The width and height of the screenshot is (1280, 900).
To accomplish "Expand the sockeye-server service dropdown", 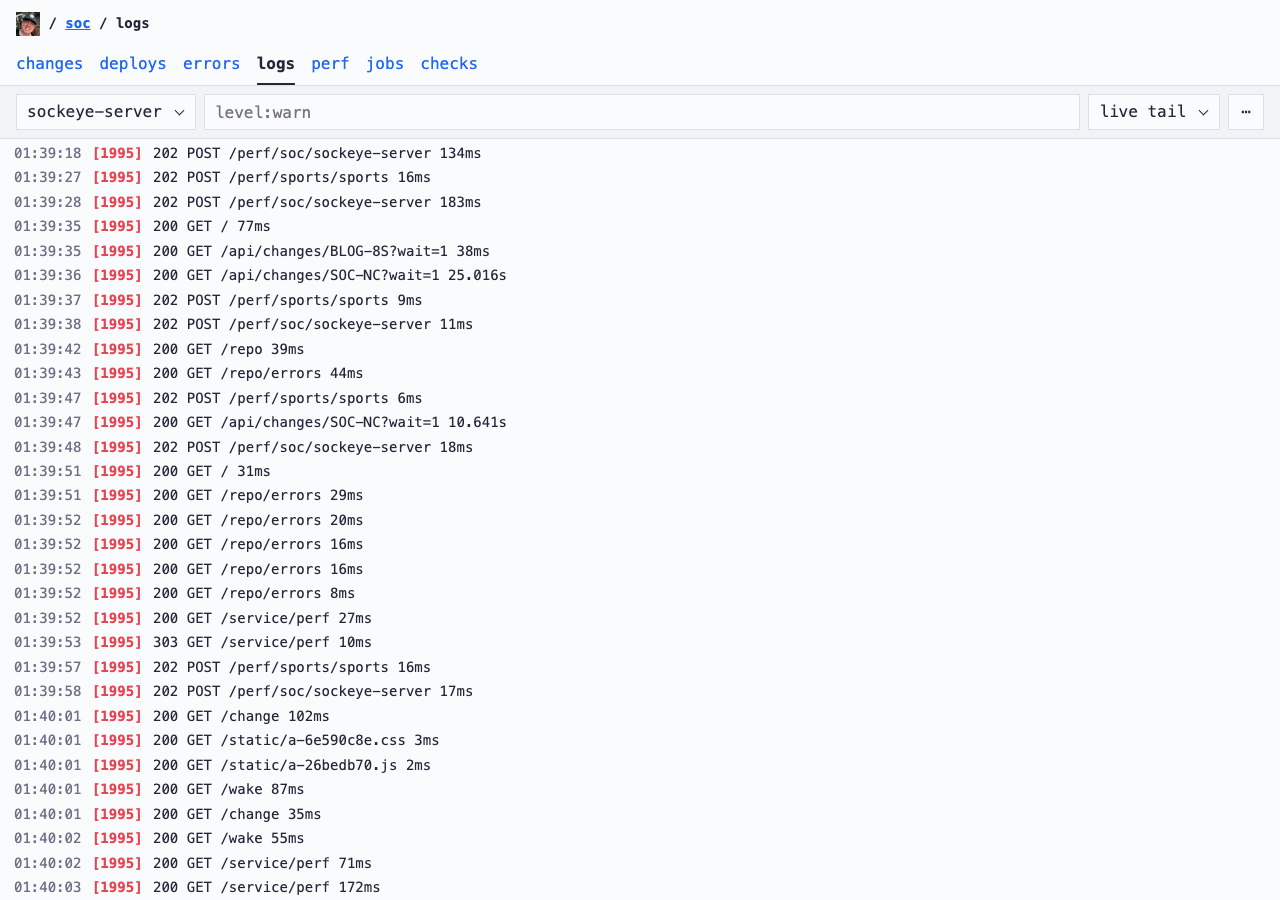I will (106, 112).
